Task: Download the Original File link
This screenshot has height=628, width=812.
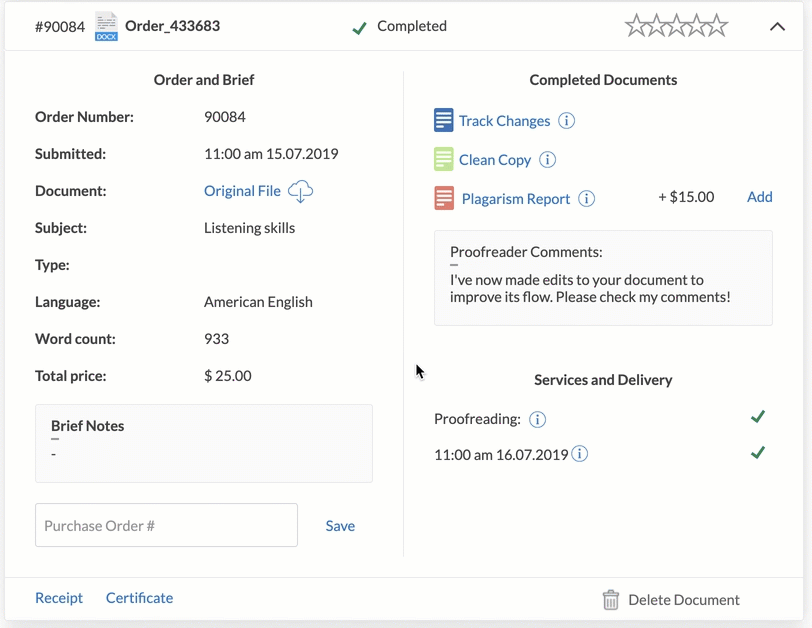Action: pyautogui.click(x=242, y=191)
